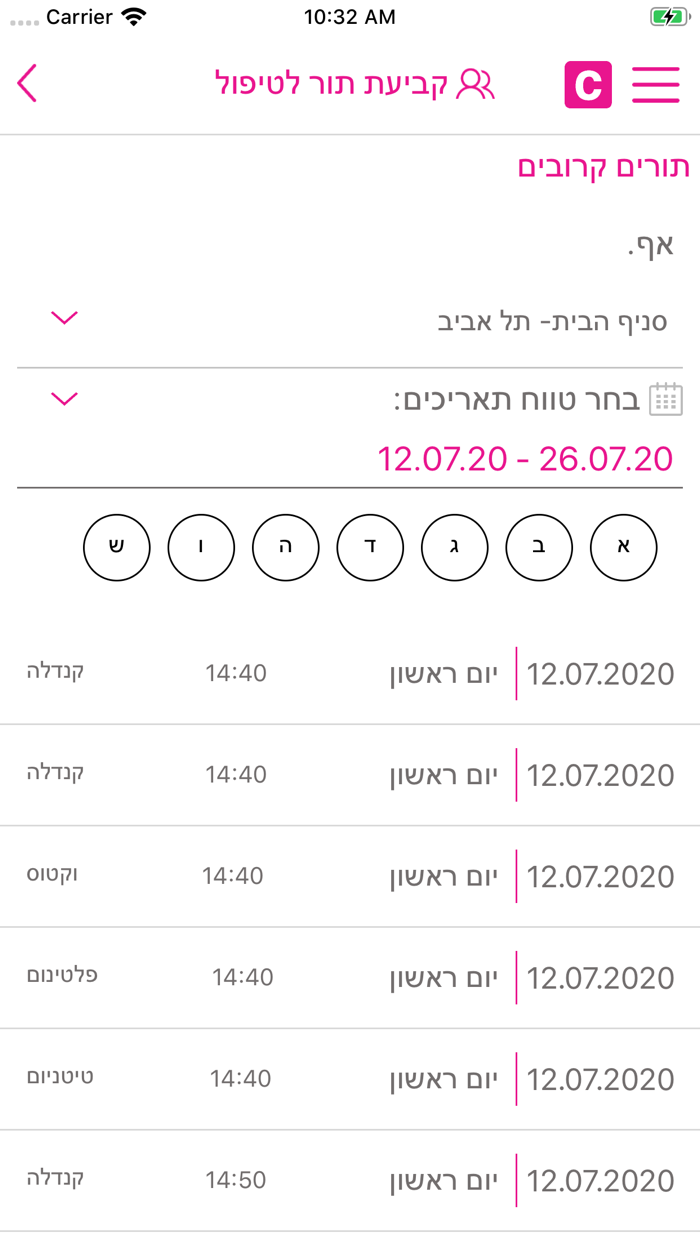Expand the date range chevron

tap(64, 400)
